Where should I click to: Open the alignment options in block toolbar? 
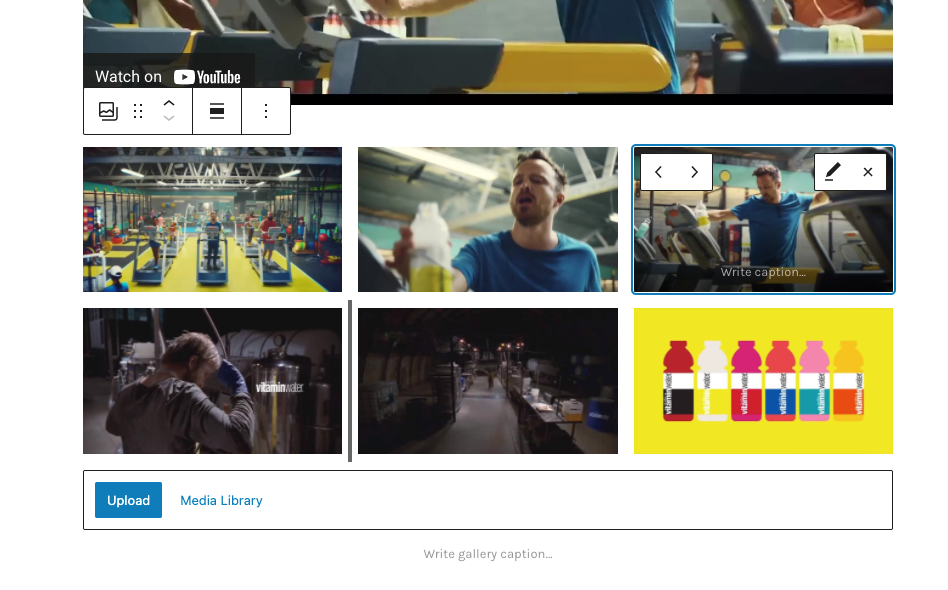click(x=217, y=111)
